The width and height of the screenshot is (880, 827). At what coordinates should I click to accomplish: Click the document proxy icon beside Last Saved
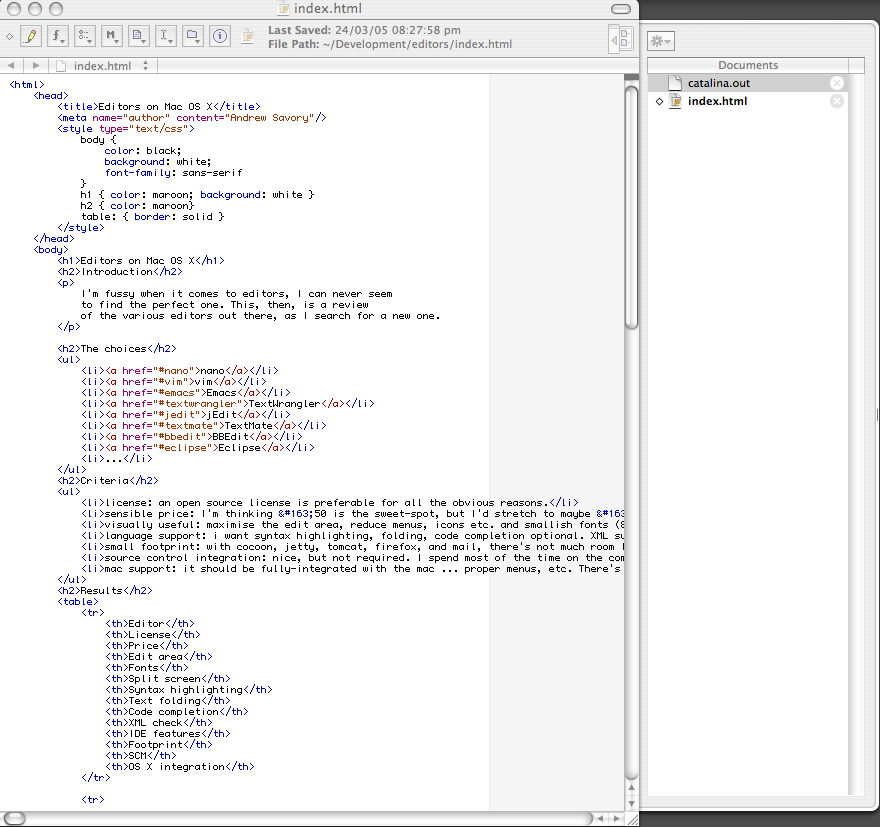247,36
